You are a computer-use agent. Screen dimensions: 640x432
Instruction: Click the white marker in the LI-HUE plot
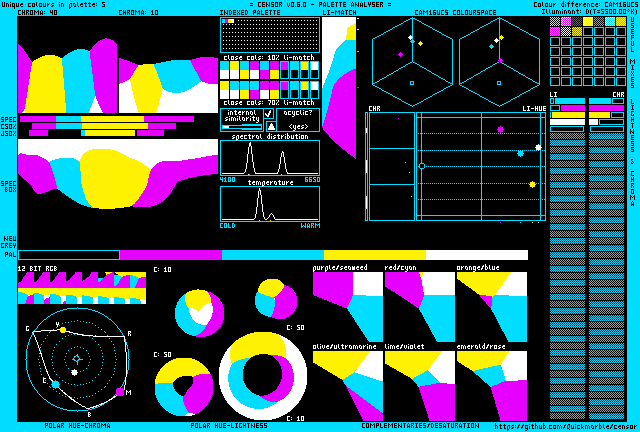pyautogui.click(x=538, y=147)
